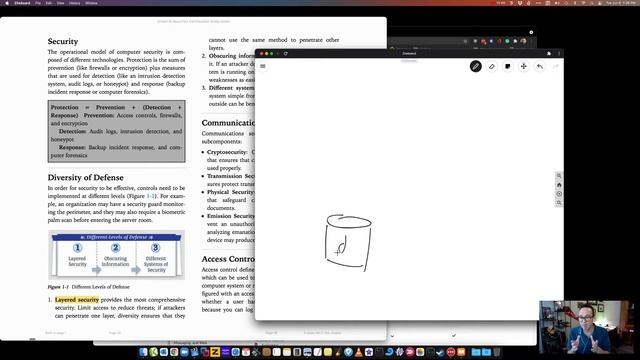The height and width of the screenshot is (360, 640).
Task: Open the History menu in the menu bar
Action: point(74,3)
